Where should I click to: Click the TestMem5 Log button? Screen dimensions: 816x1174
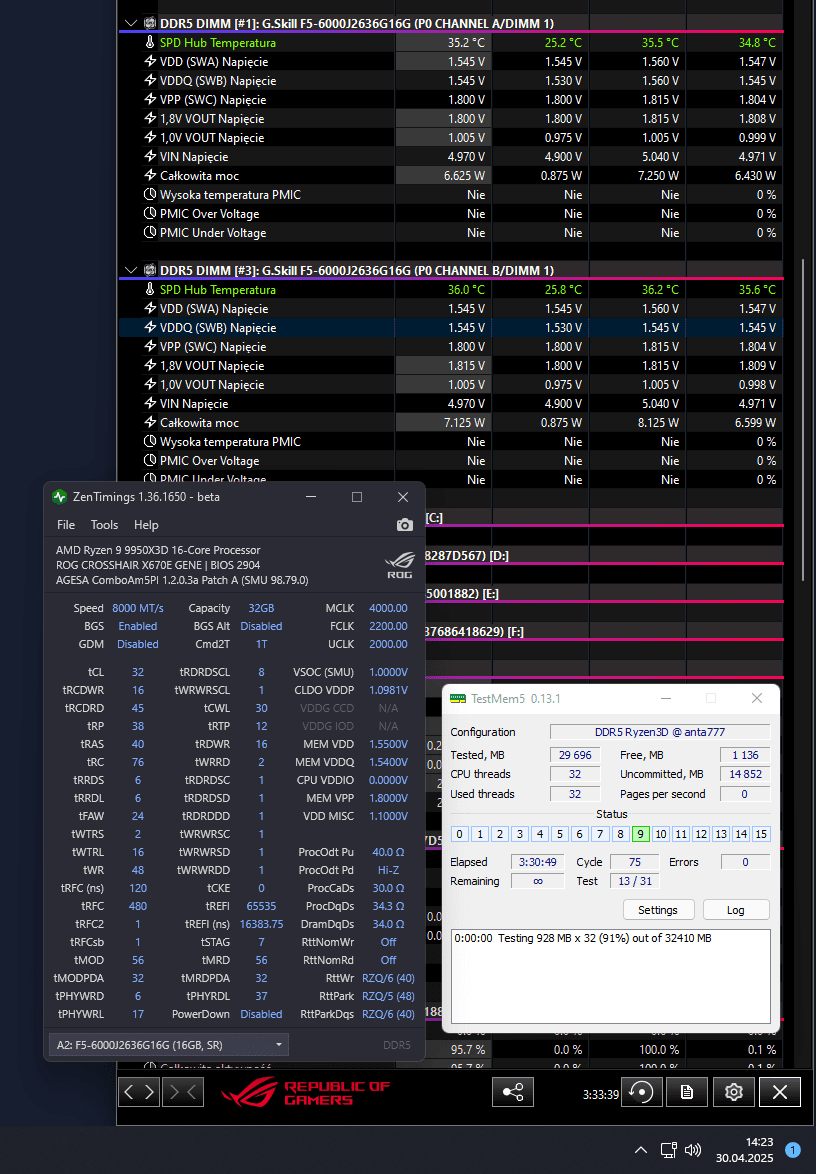pyautogui.click(x=736, y=910)
